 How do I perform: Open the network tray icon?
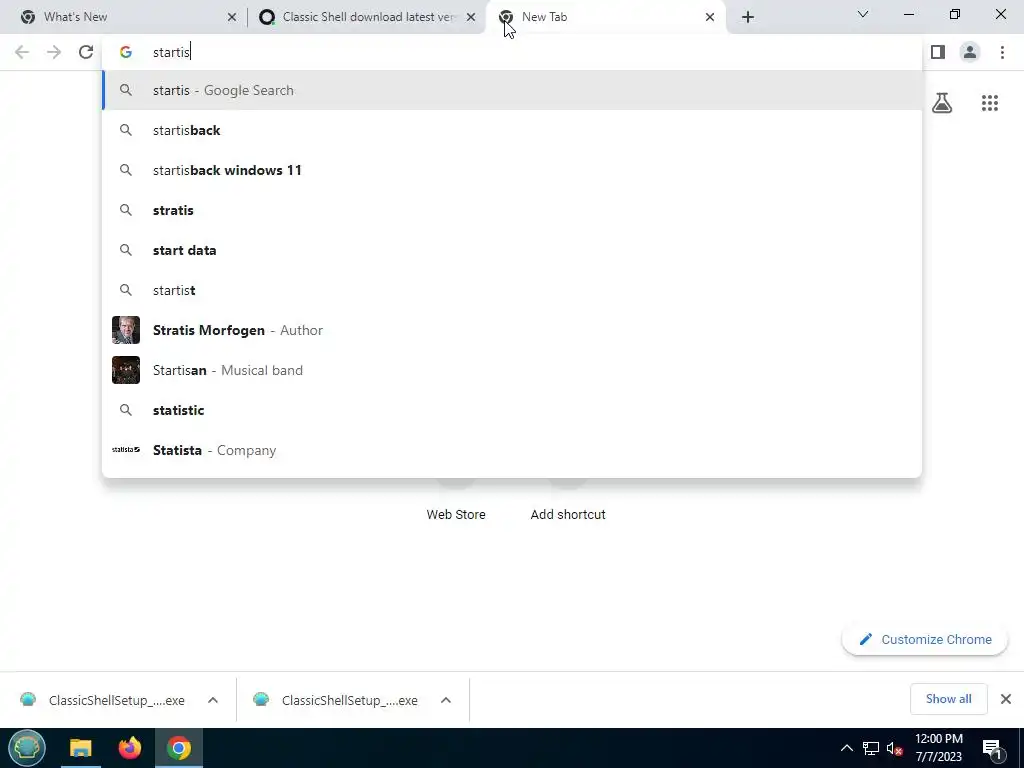(871, 748)
